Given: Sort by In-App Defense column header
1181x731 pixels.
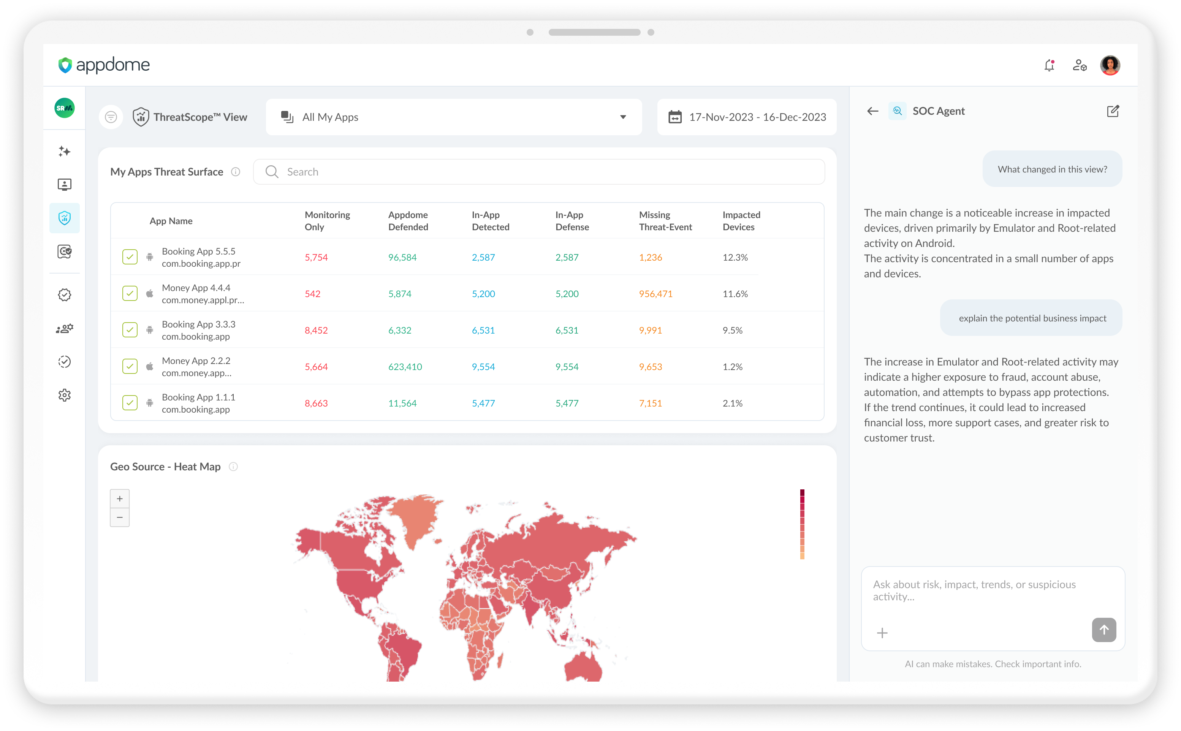Looking at the screenshot, I should (x=572, y=221).
